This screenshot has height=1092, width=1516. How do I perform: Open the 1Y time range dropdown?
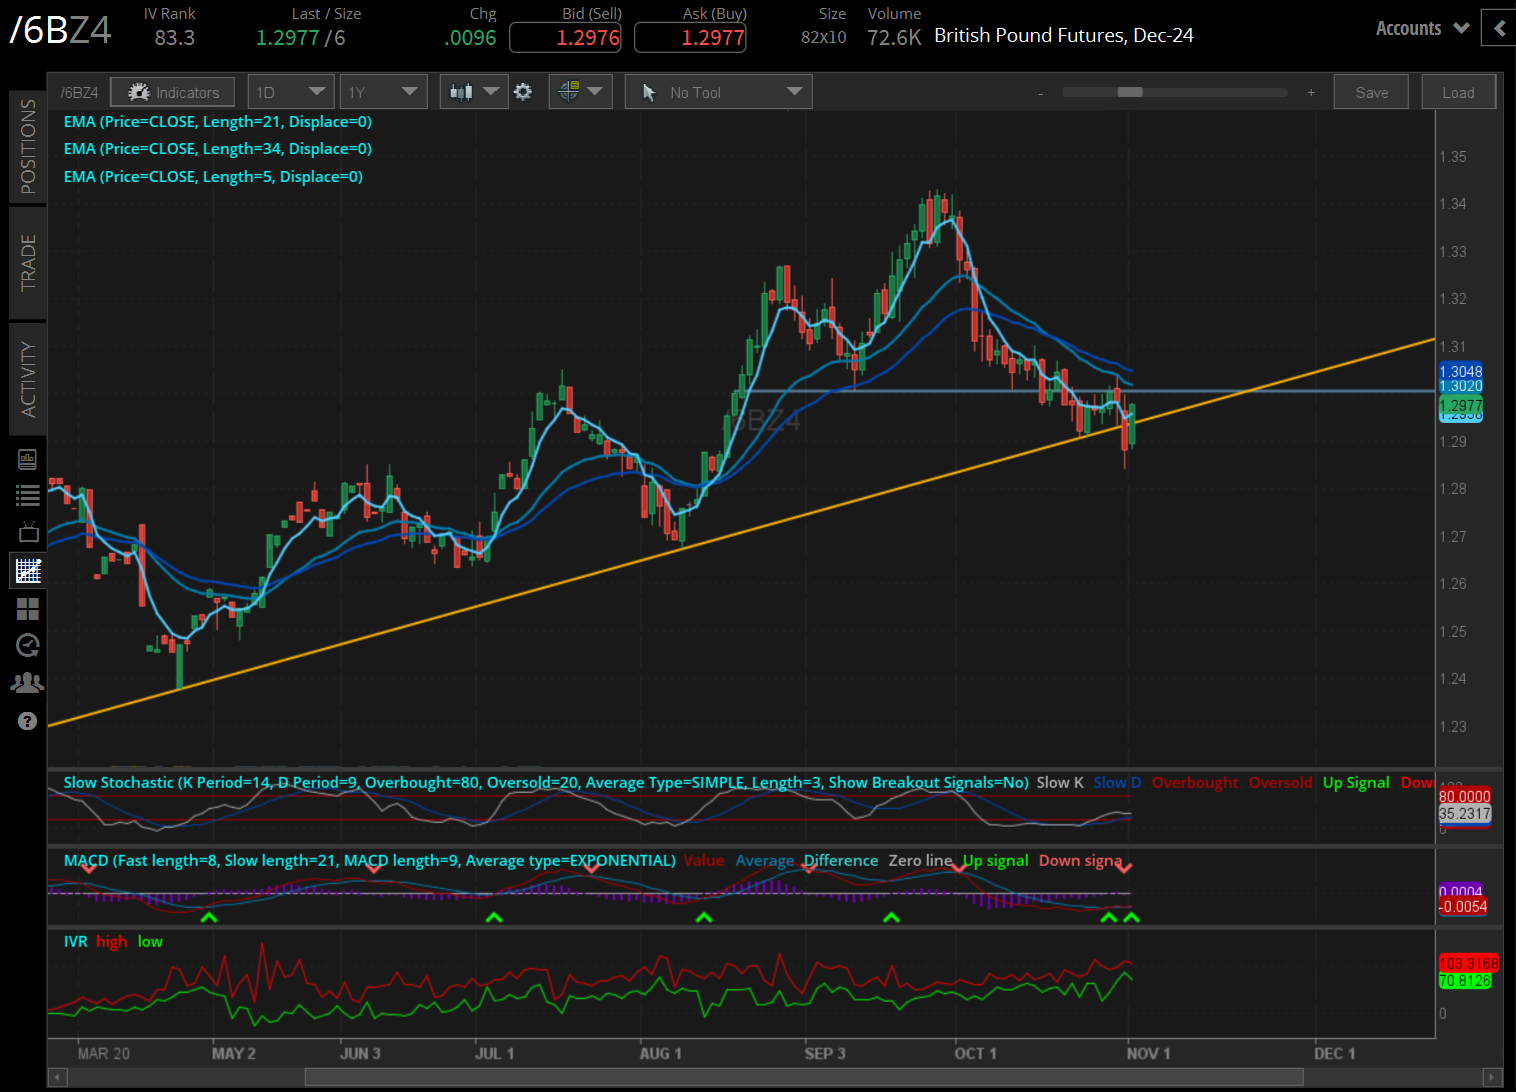tap(383, 92)
